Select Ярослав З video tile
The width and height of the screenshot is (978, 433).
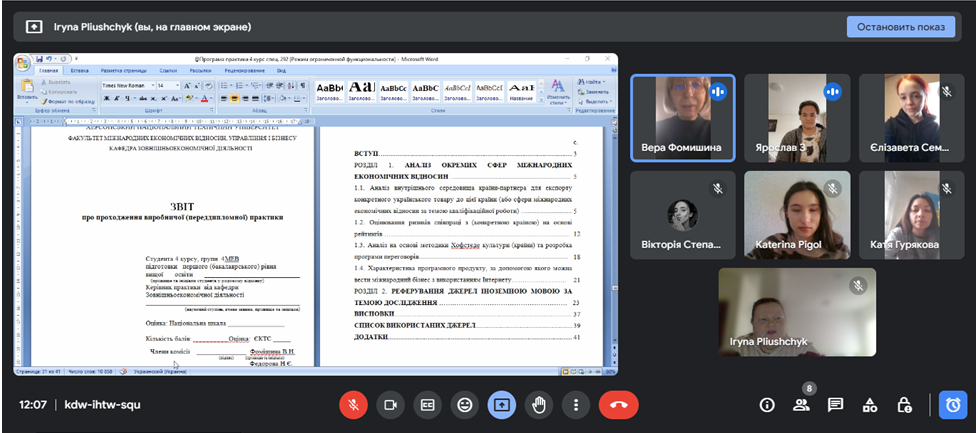797,118
